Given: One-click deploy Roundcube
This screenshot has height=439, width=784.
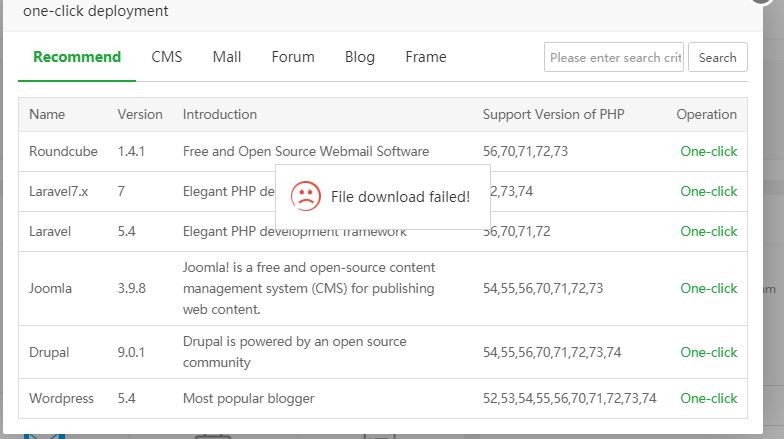Looking at the screenshot, I should (x=708, y=151).
